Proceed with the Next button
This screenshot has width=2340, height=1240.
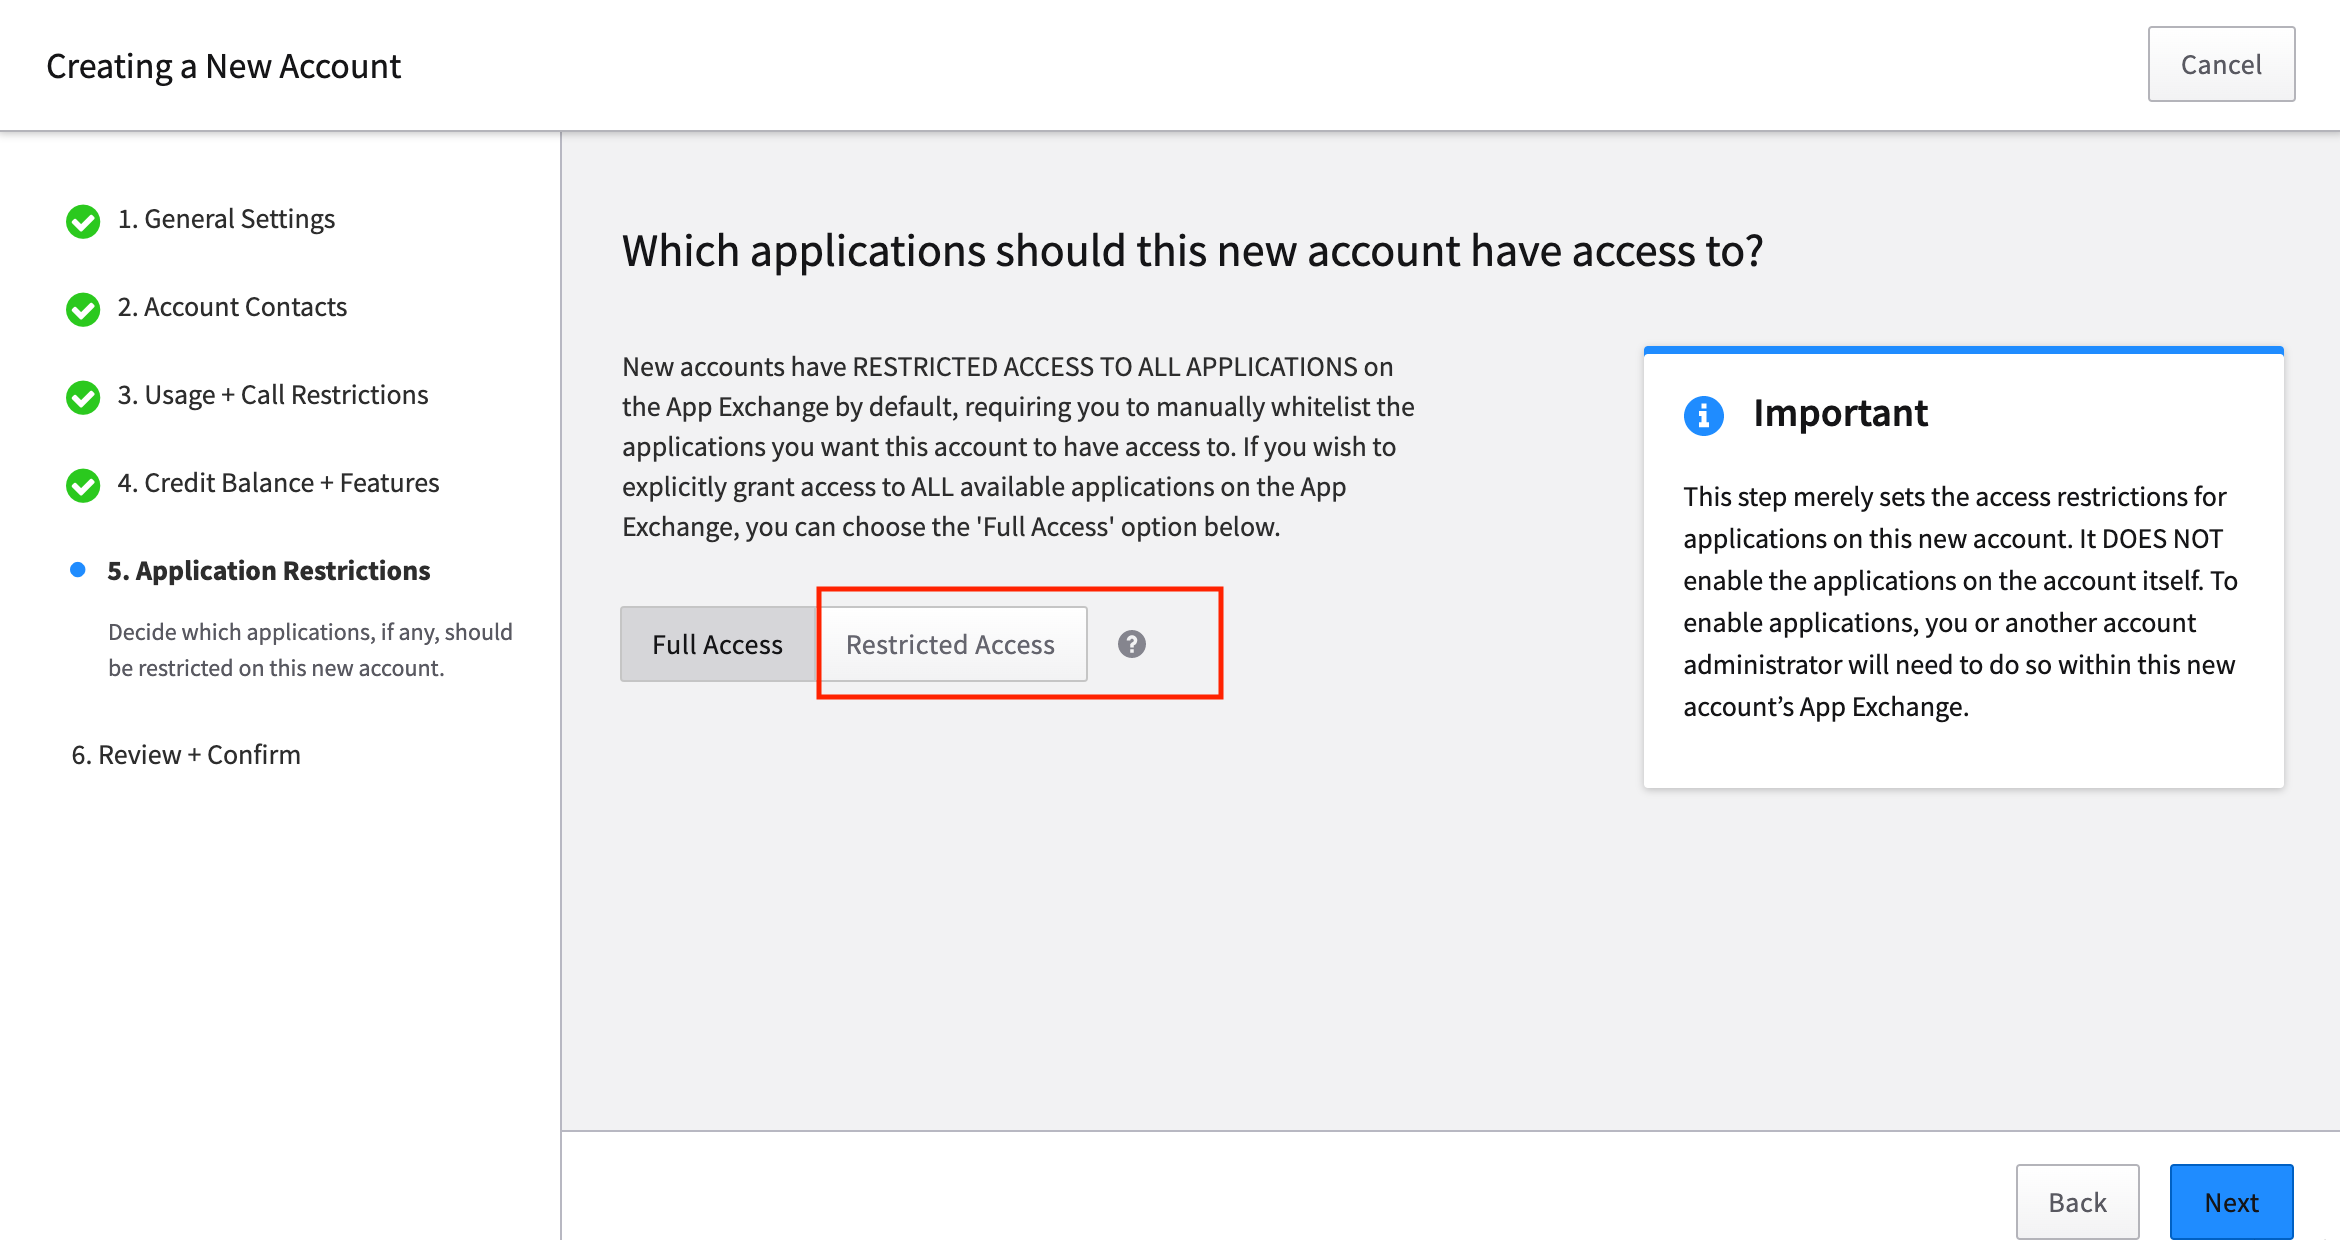(x=2231, y=1202)
